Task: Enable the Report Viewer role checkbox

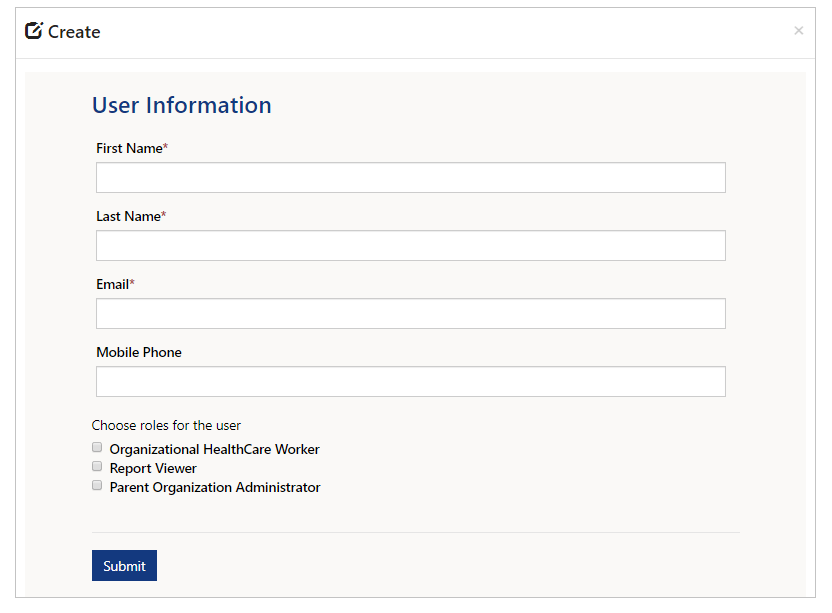Action: pos(97,466)
